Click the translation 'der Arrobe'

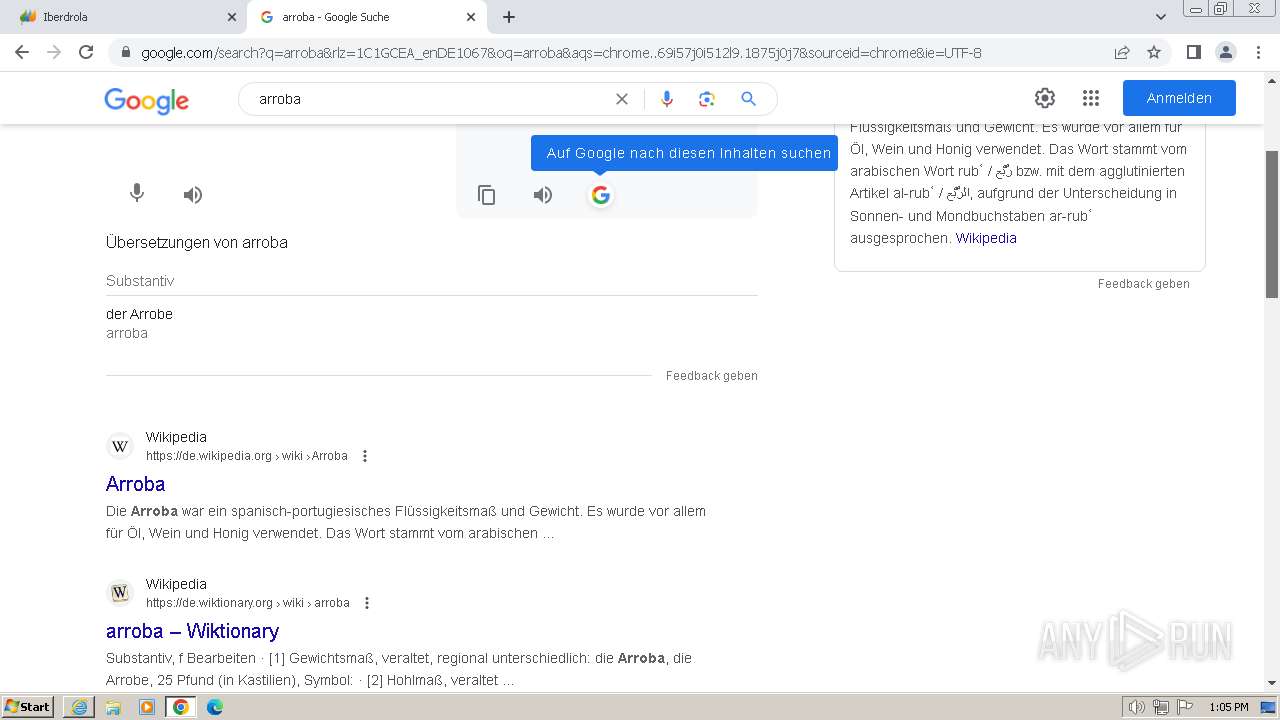click(139, 314)
